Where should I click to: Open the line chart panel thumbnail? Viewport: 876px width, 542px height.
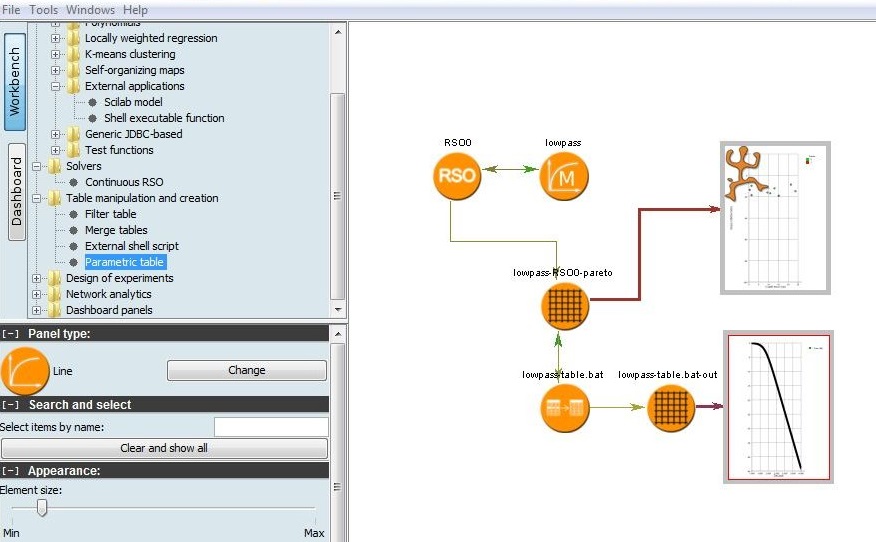(779, 407)
